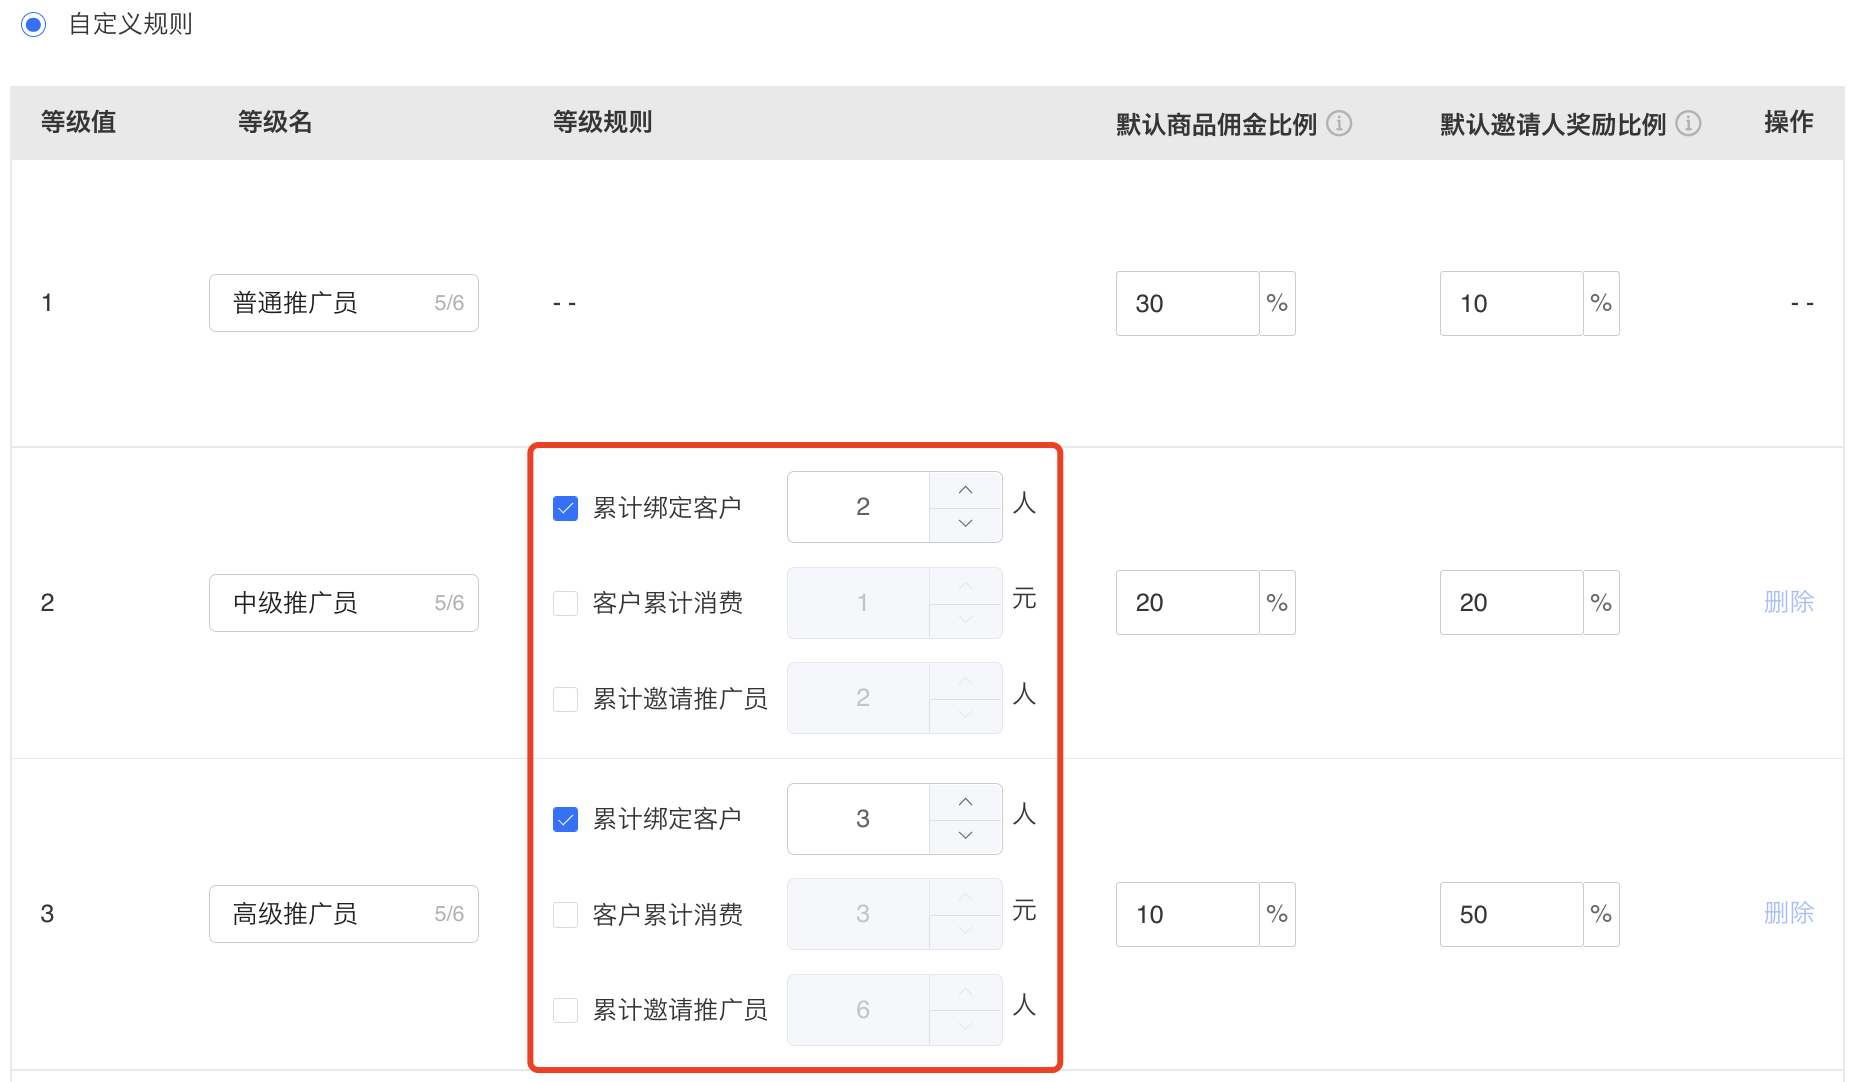Decrease 累计绑定客户 value for level 2
Image resolution: width=1858 pixels, height=1082 pixels.
pos(965,524)
